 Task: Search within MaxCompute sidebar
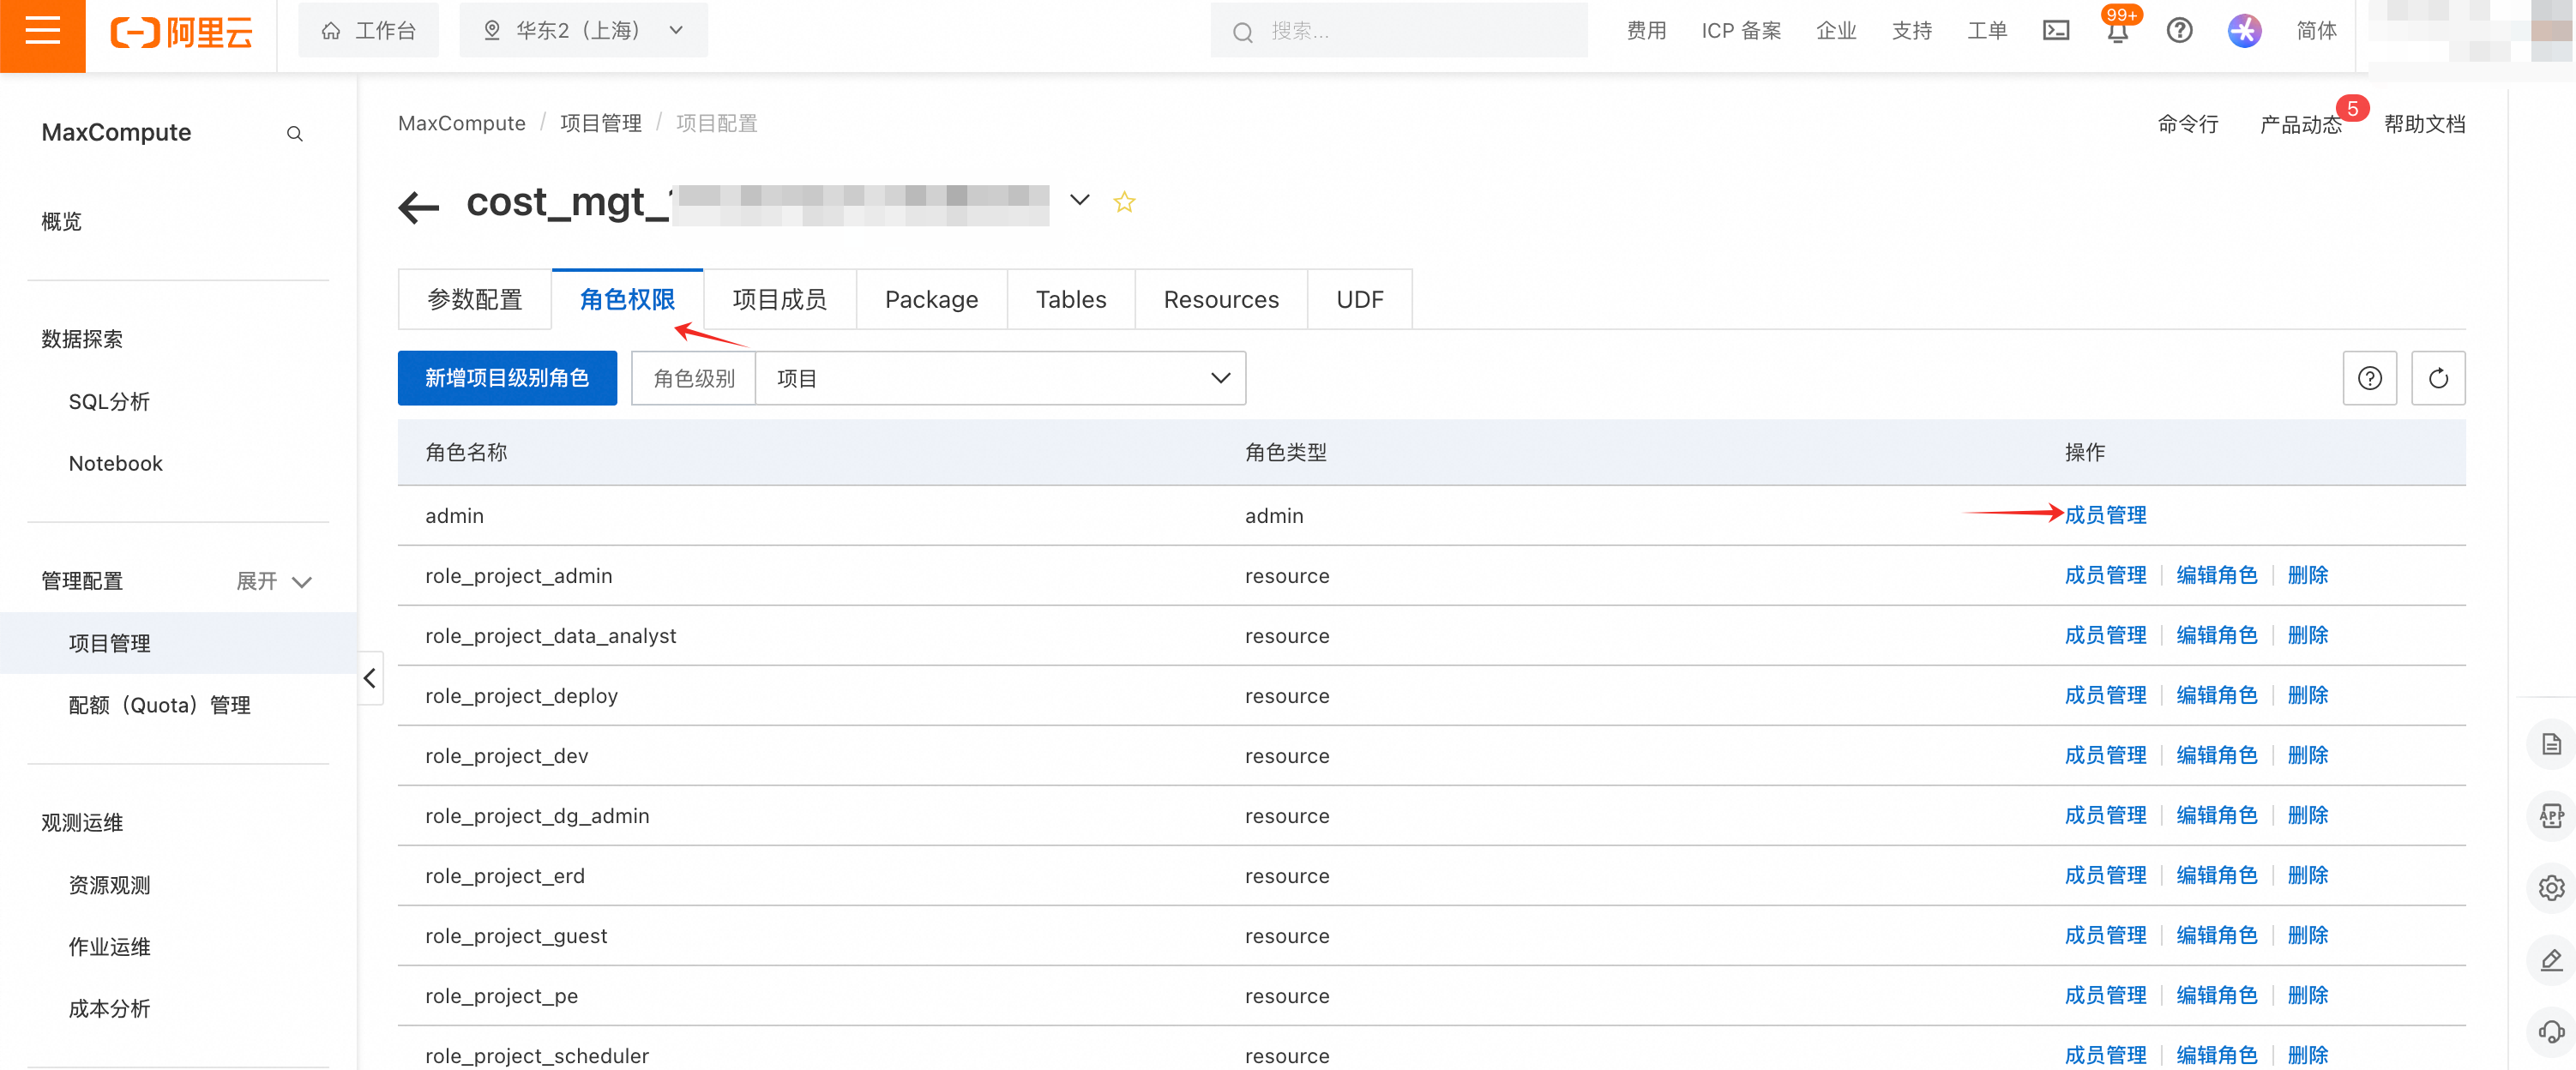[x=294, y=133]
